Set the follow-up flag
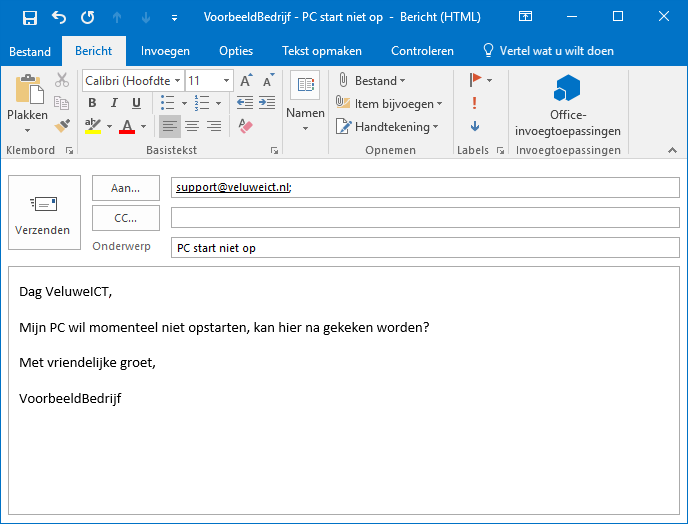688x524 pixels. 475,80
